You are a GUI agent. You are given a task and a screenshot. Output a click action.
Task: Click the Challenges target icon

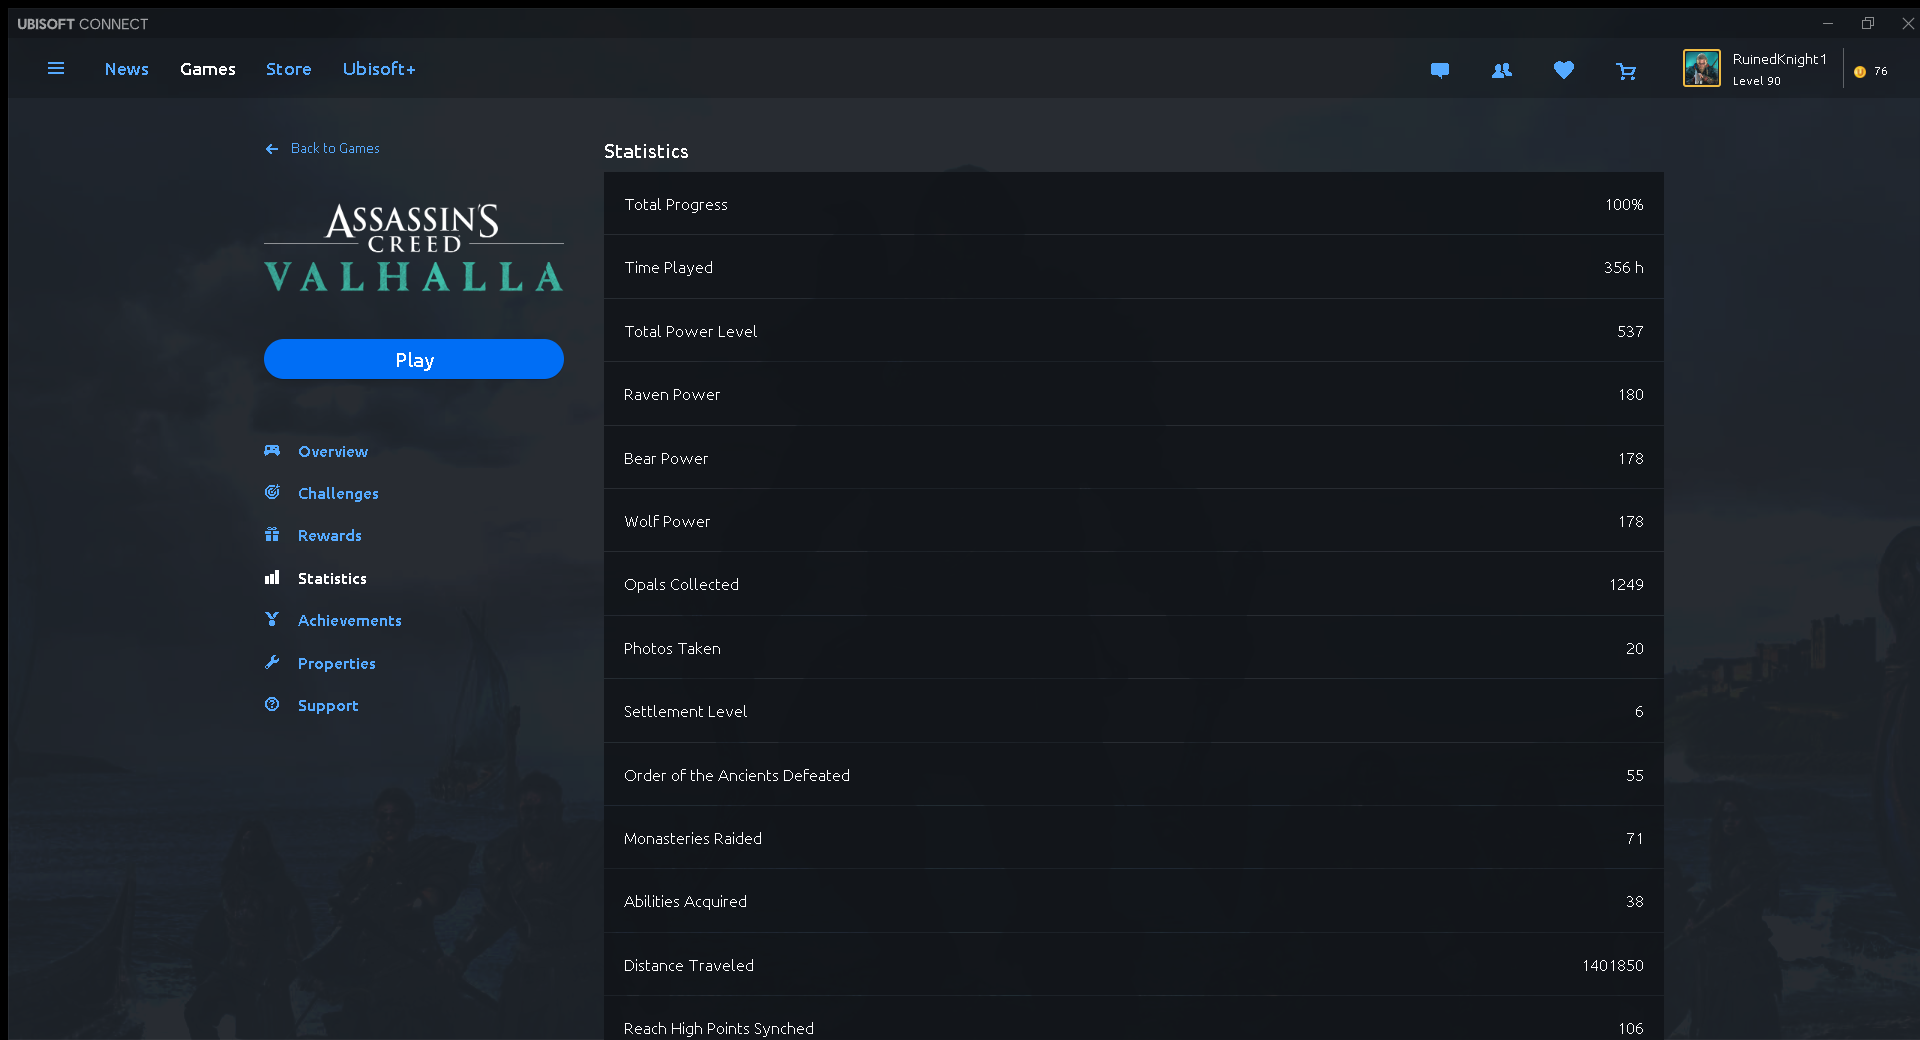coord(272,492)
